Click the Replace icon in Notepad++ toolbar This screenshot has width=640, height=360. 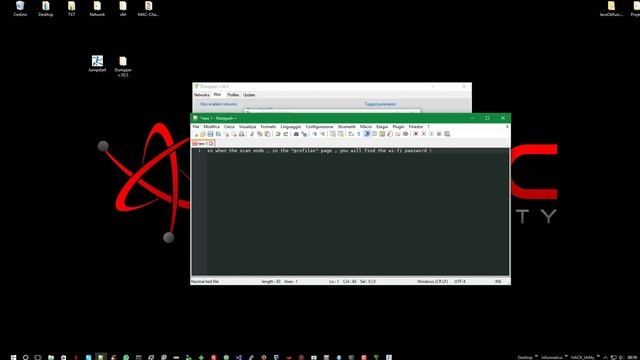(x=304, y=134)
